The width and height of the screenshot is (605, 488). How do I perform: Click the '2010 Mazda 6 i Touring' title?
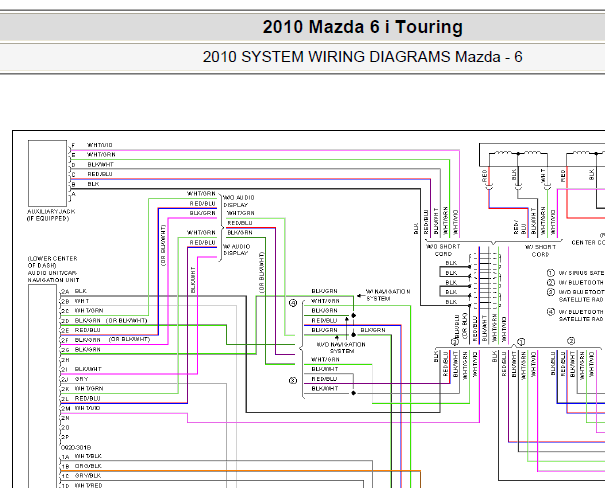coord(362,27)
